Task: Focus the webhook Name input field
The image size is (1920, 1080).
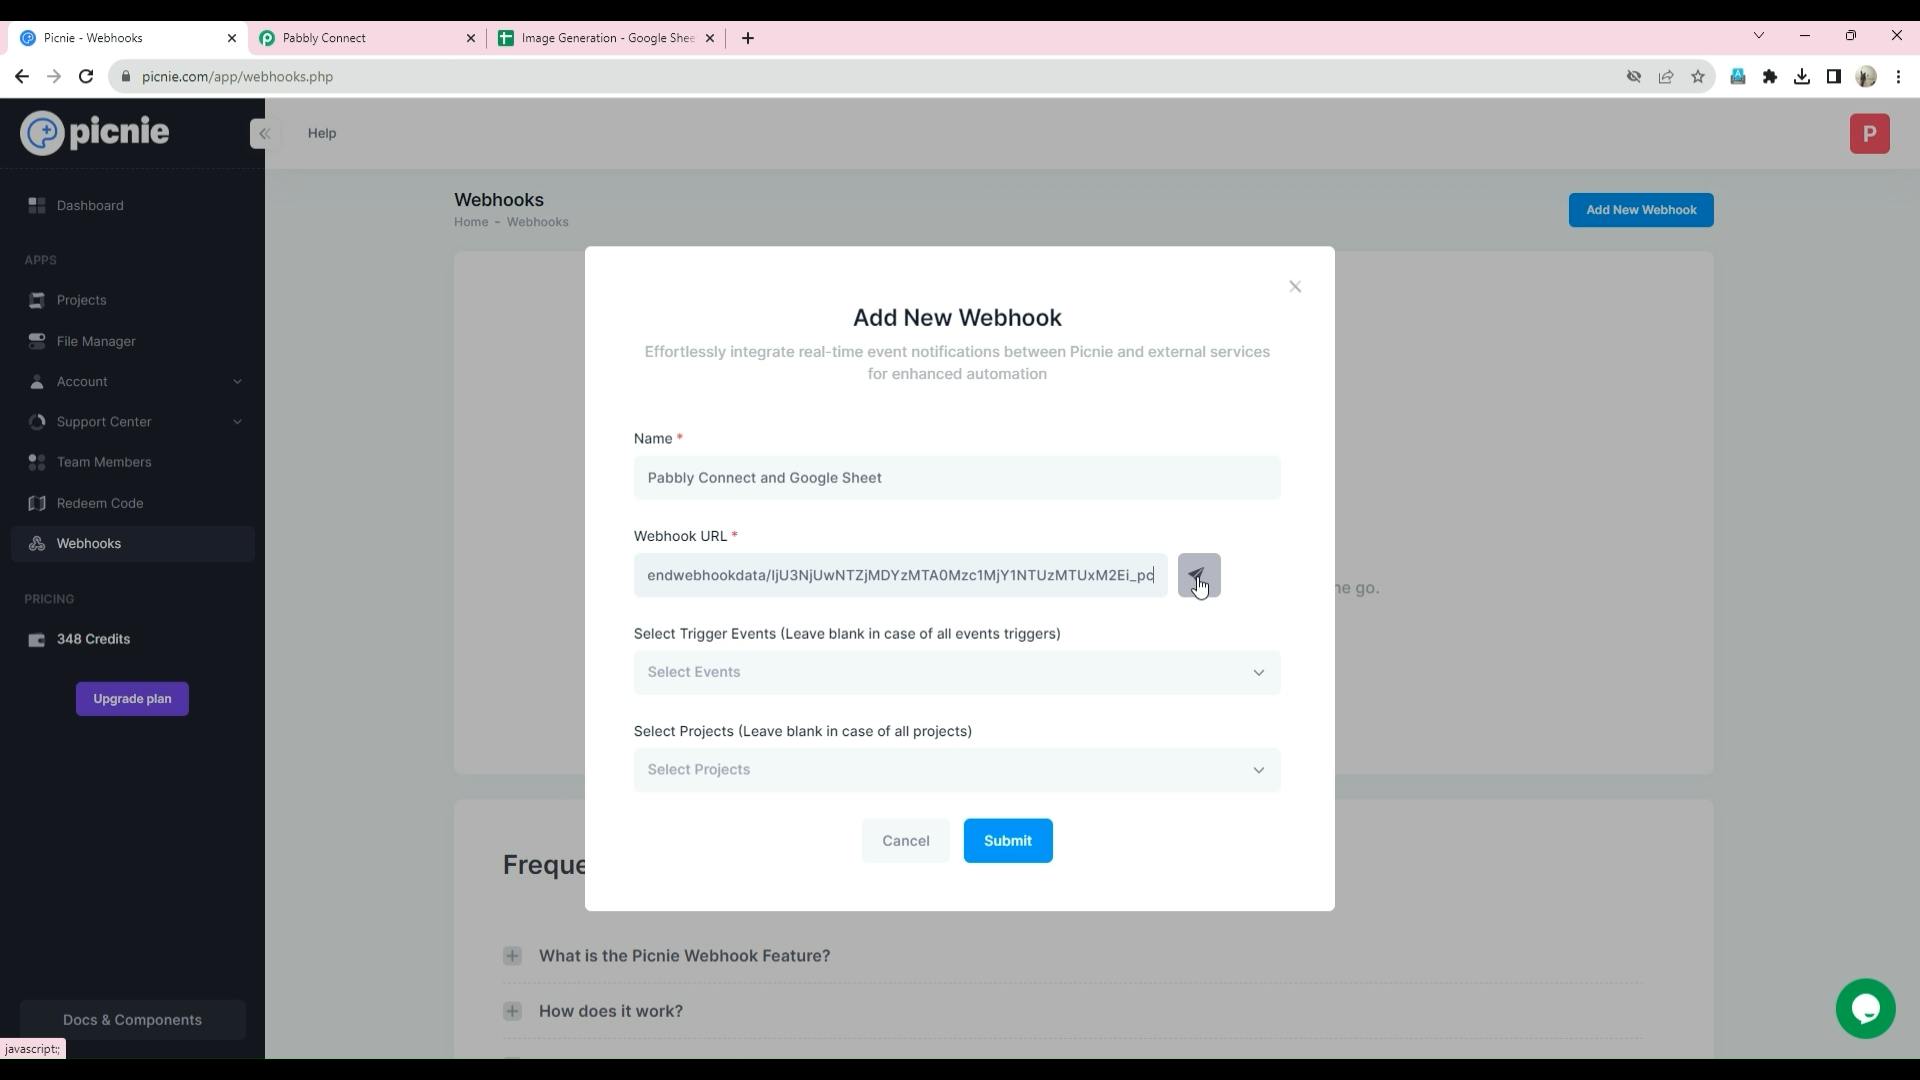Action: 957,478
